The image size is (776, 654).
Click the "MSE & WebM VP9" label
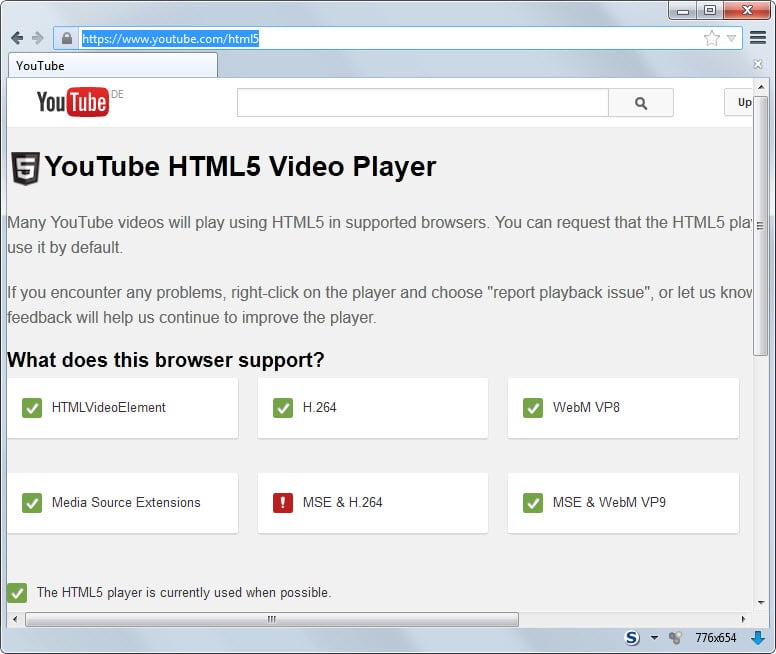coord(609,503)
